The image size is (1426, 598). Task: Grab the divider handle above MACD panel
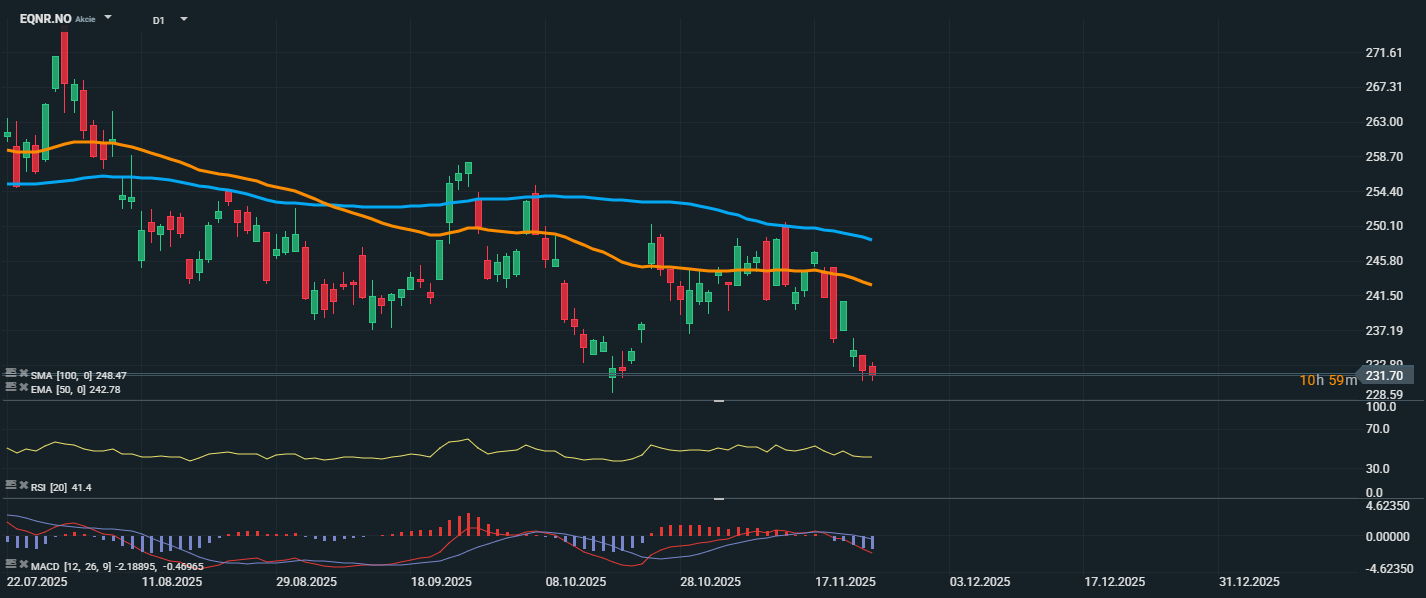pyautogui.click(x=718, y=498)
